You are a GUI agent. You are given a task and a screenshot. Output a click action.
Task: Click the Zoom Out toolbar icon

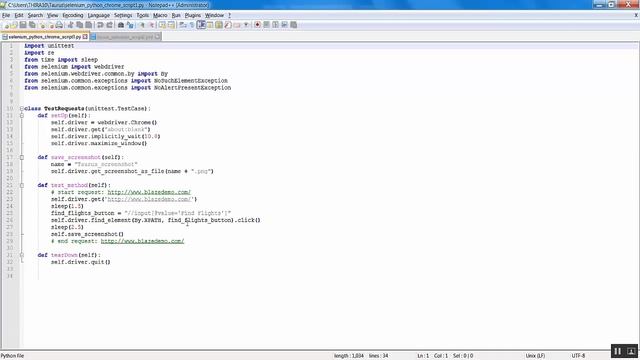pyautogui.click(x=151, y=25)
